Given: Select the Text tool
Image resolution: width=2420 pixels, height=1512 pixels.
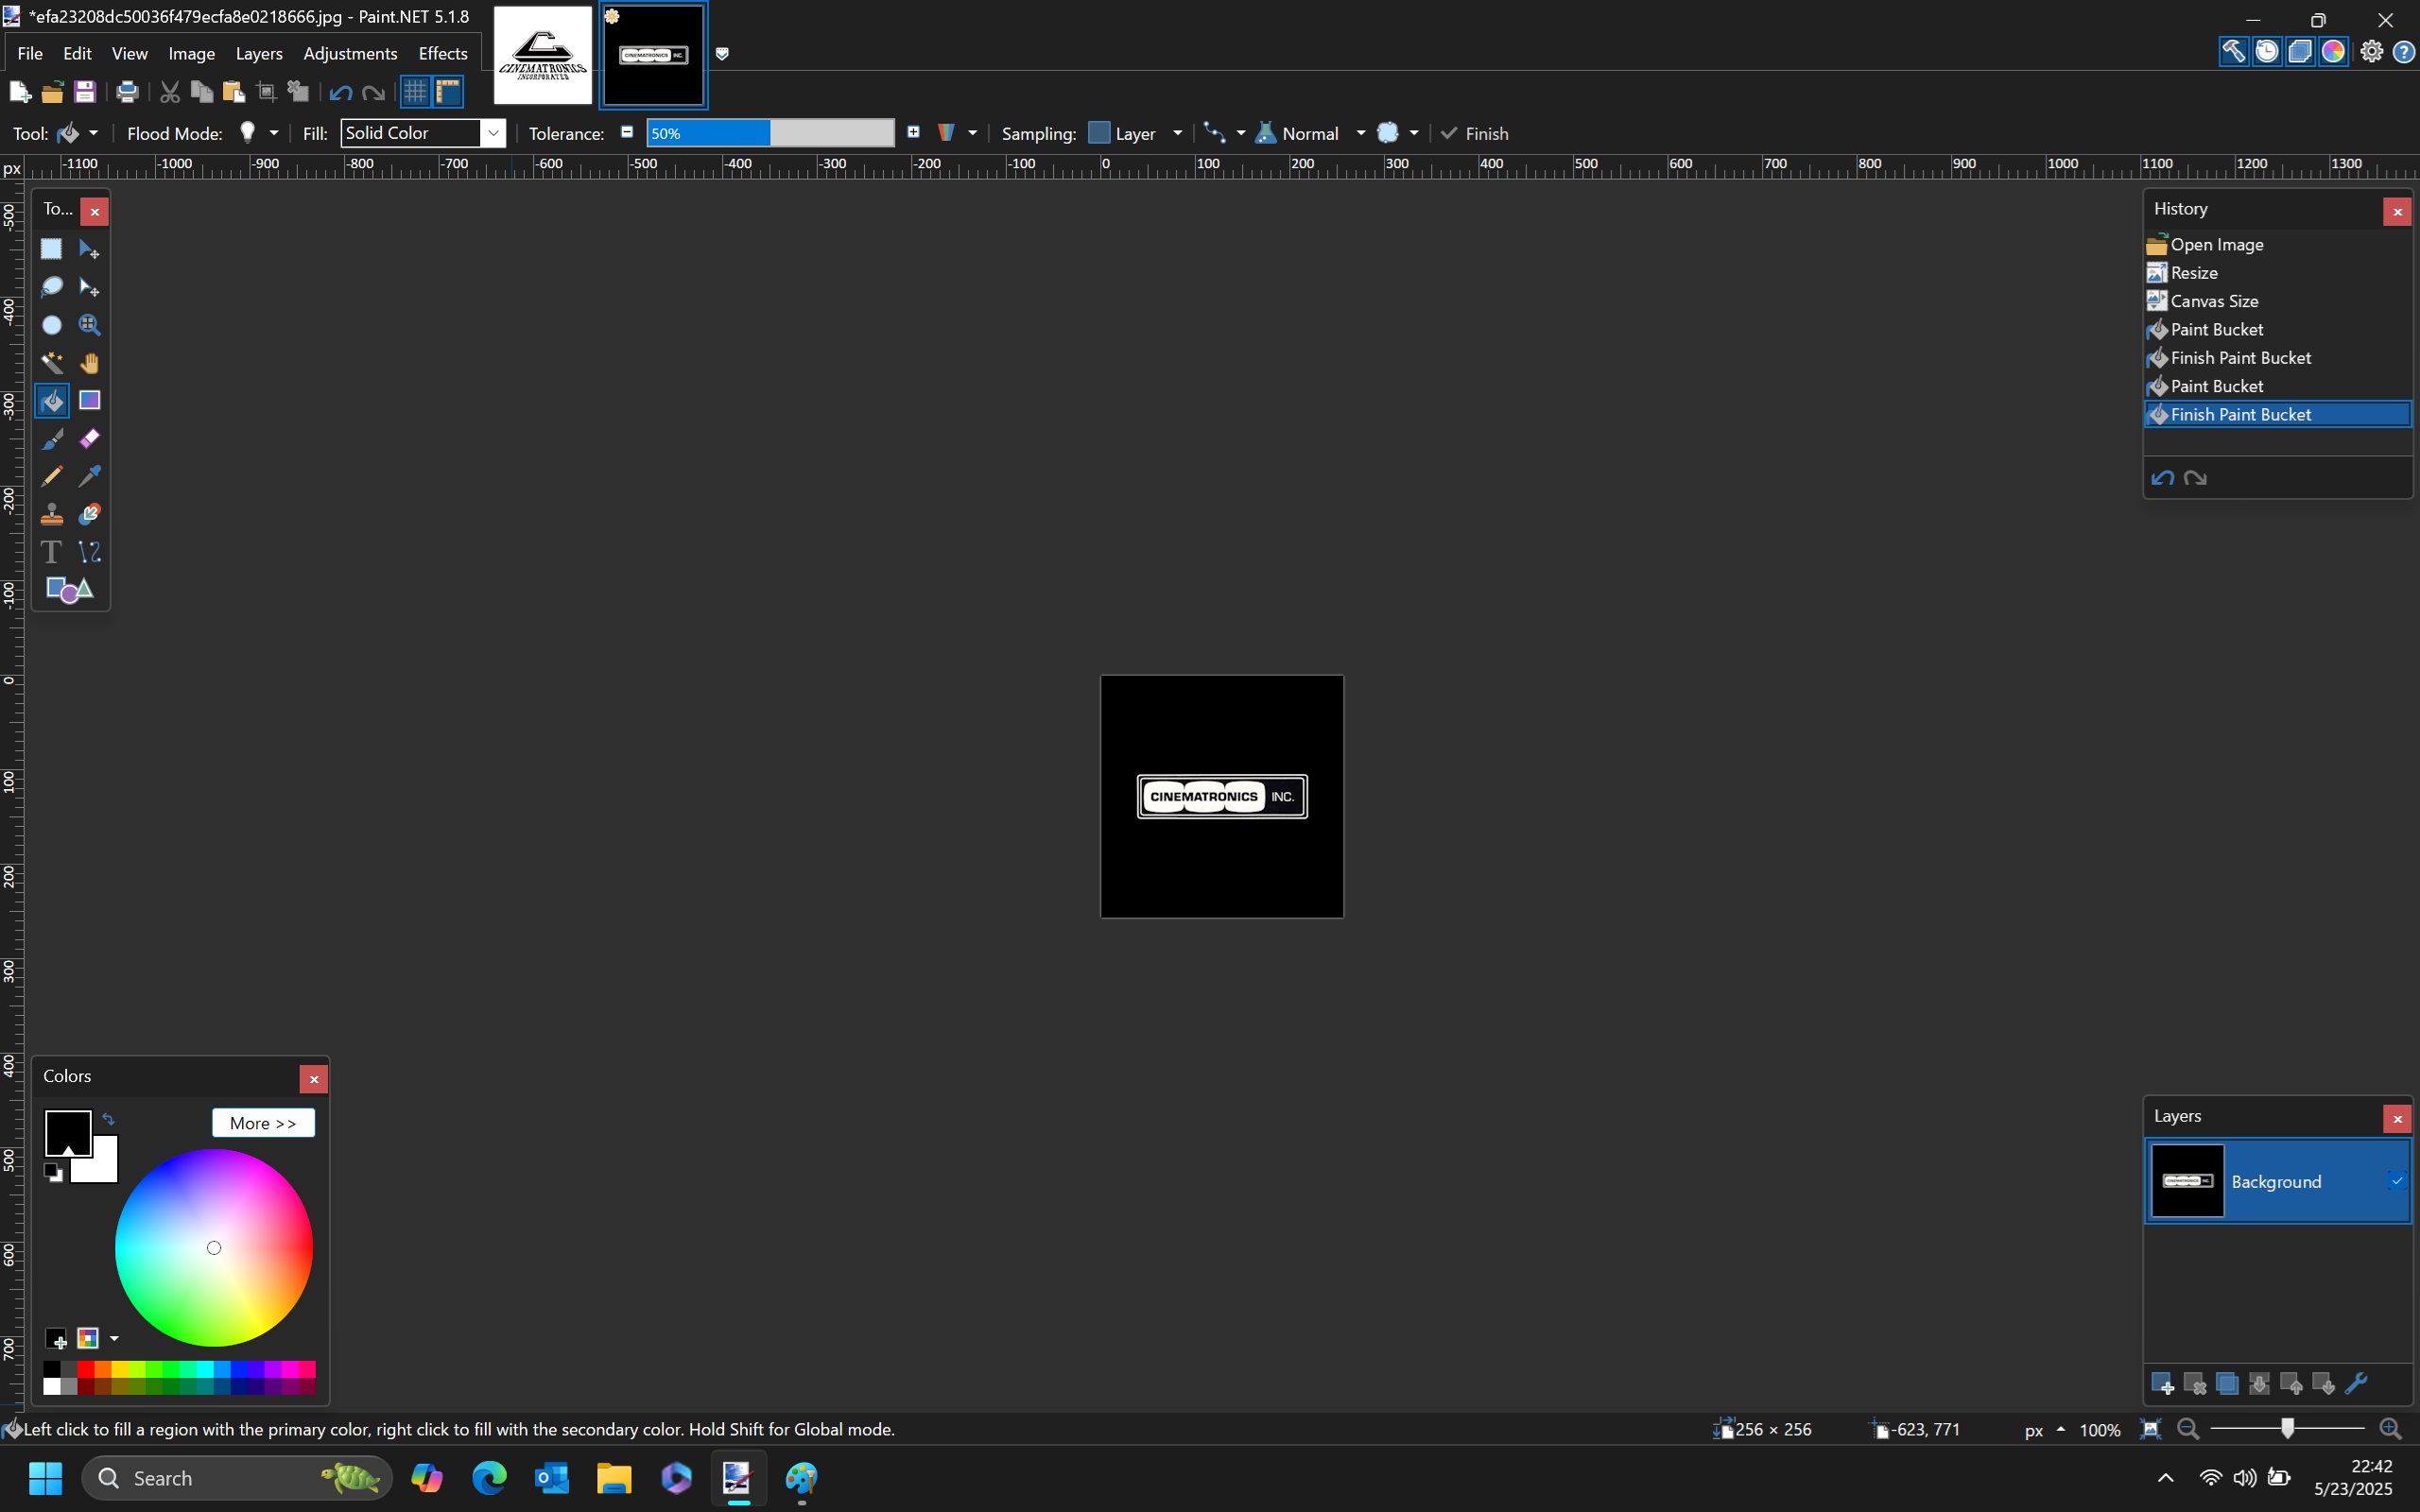Looking at the screenshot, I should click(x=51, y=552).
